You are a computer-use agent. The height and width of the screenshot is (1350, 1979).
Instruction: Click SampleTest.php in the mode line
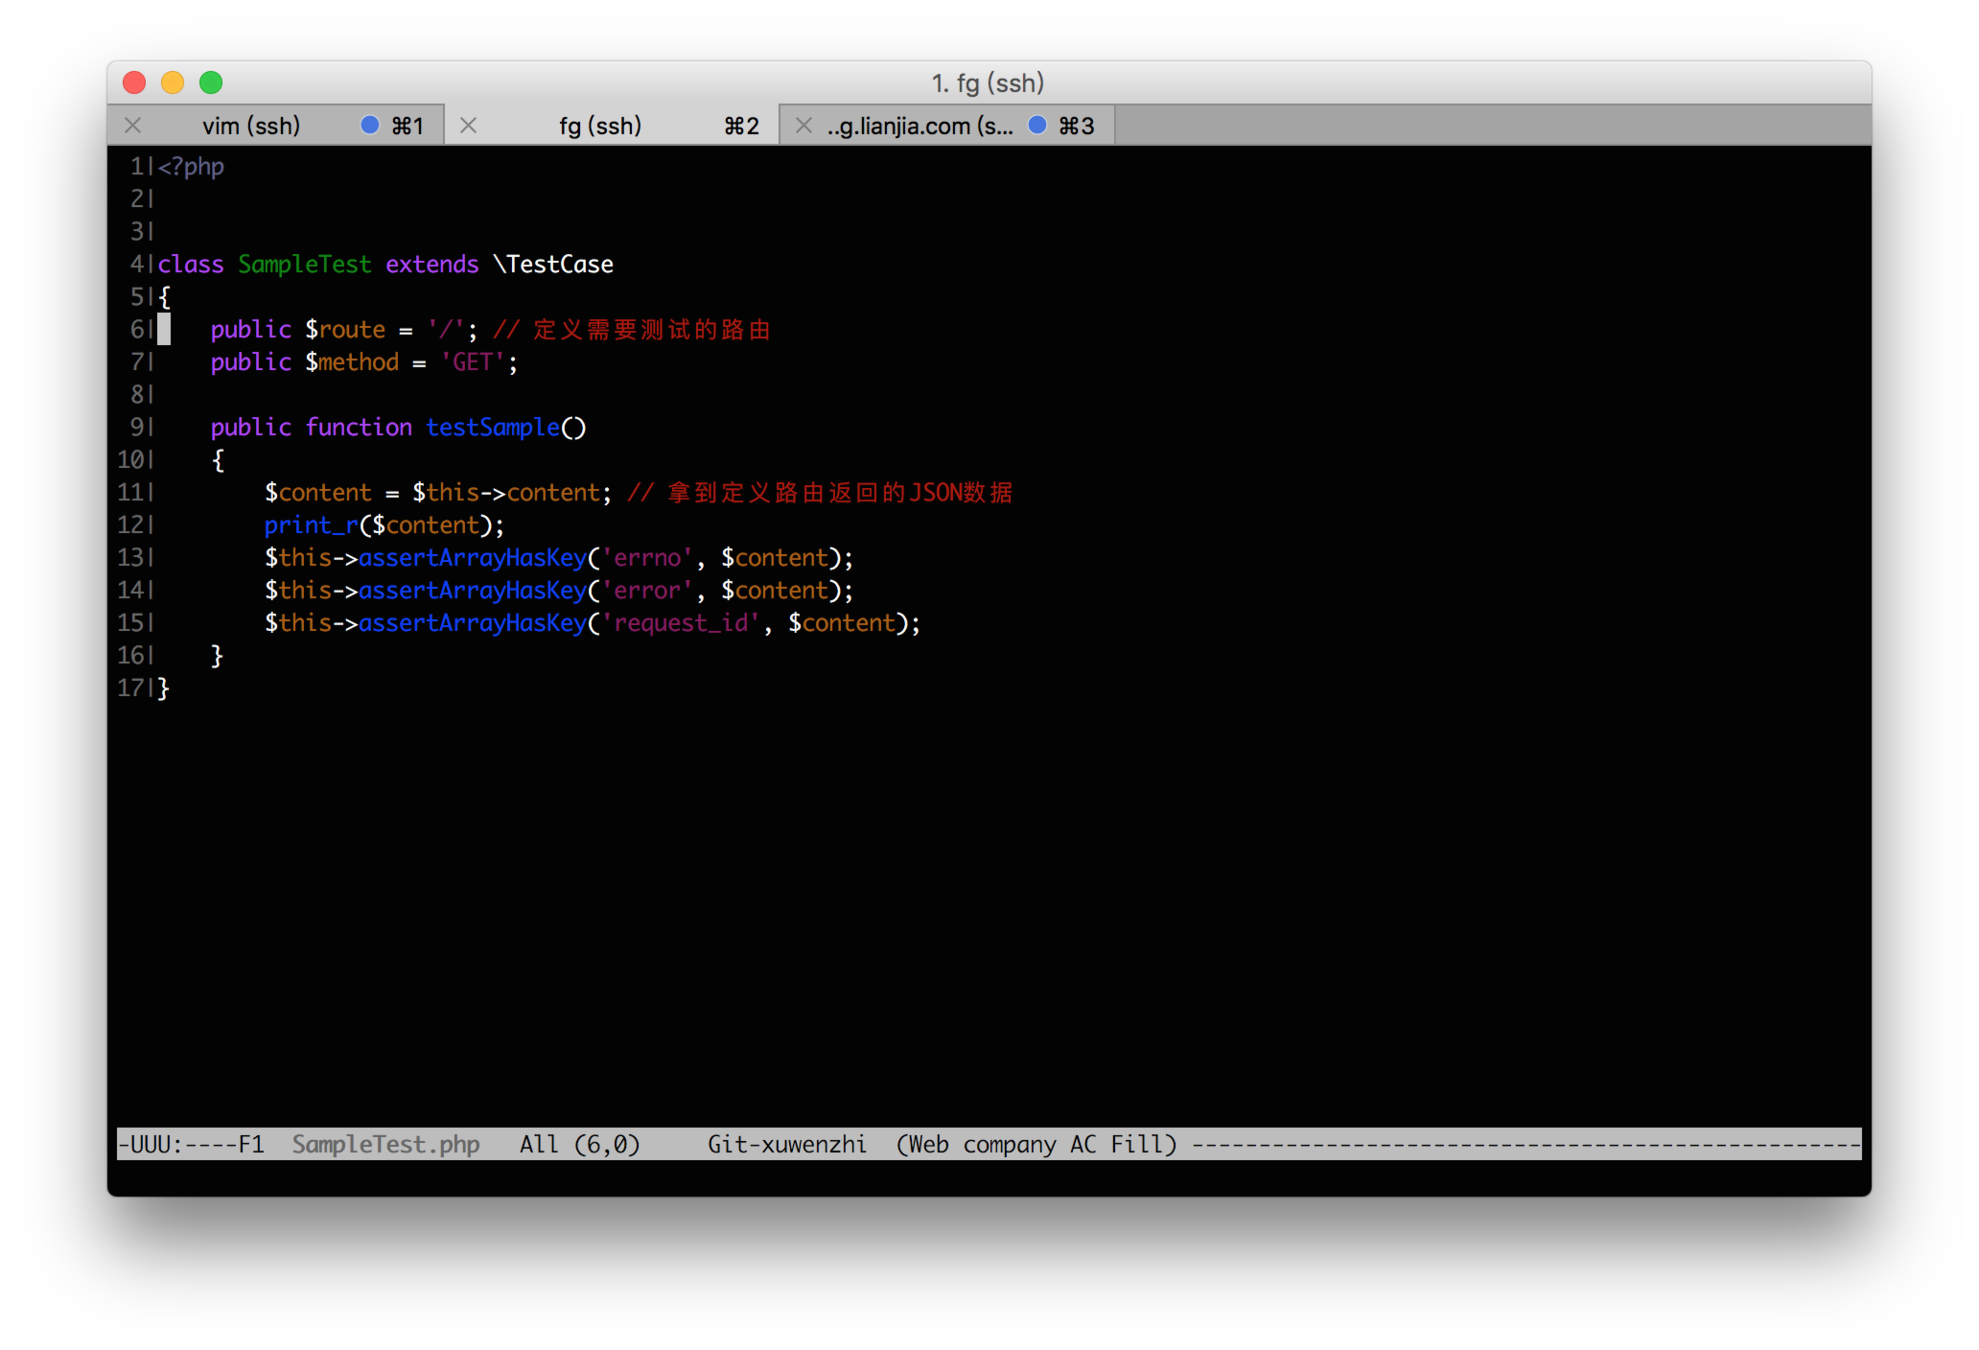tap(386, 1144)
